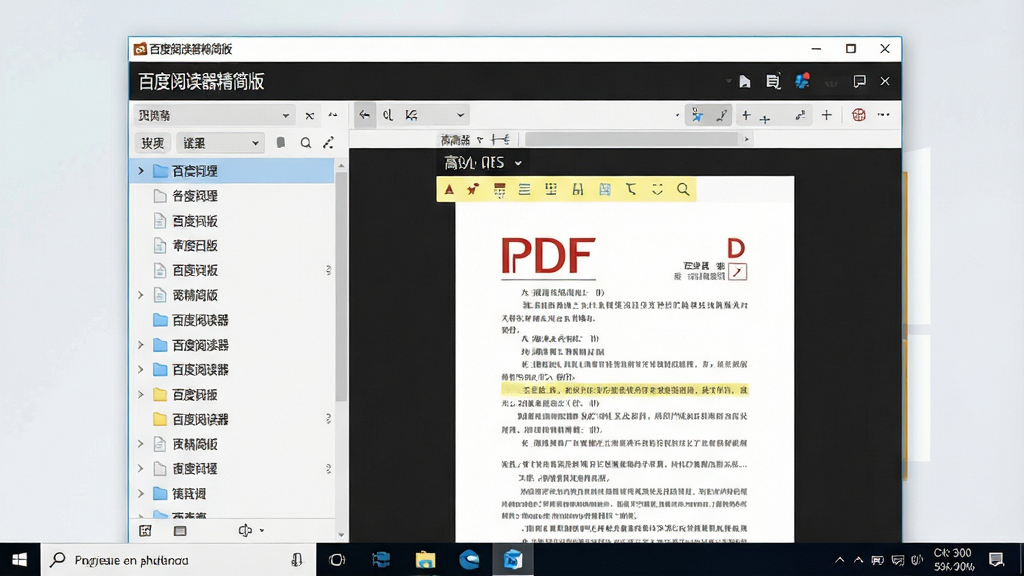The height and width of the screenshot is (576, 1024).
Task: Open the notes list icon in the black header
Action: (x=773, y=82)
